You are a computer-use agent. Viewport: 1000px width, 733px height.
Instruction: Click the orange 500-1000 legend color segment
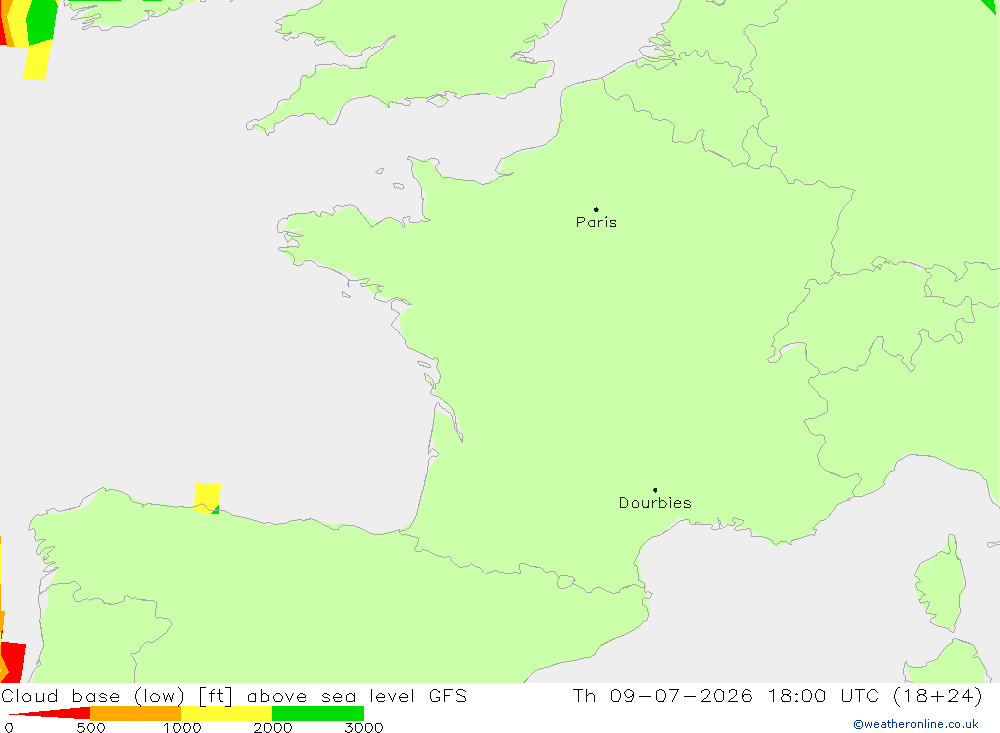pos(136,713)
